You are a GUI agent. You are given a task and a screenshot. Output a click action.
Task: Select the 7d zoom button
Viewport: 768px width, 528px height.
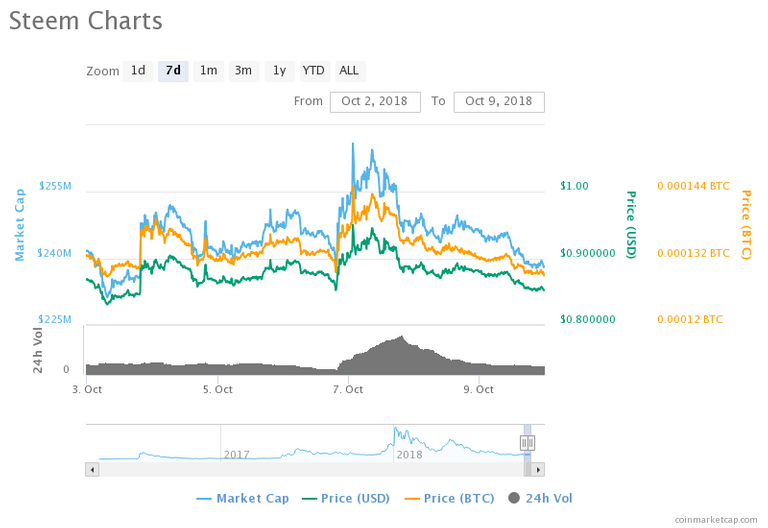click(x=173, y=71)
